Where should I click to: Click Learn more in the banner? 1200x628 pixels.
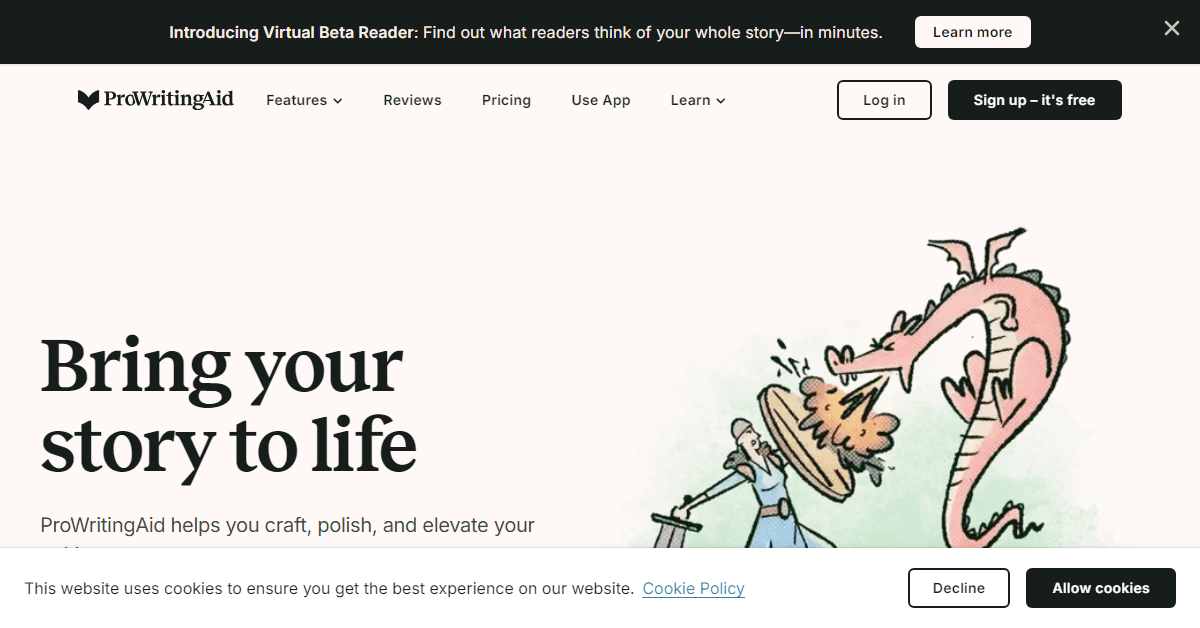[x=972, y=32]
